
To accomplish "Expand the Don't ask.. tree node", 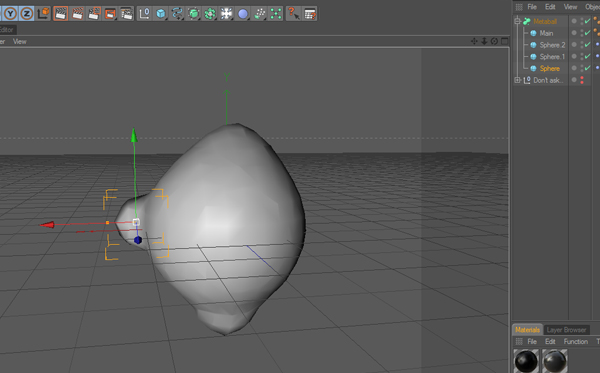I will click(517, 80).
